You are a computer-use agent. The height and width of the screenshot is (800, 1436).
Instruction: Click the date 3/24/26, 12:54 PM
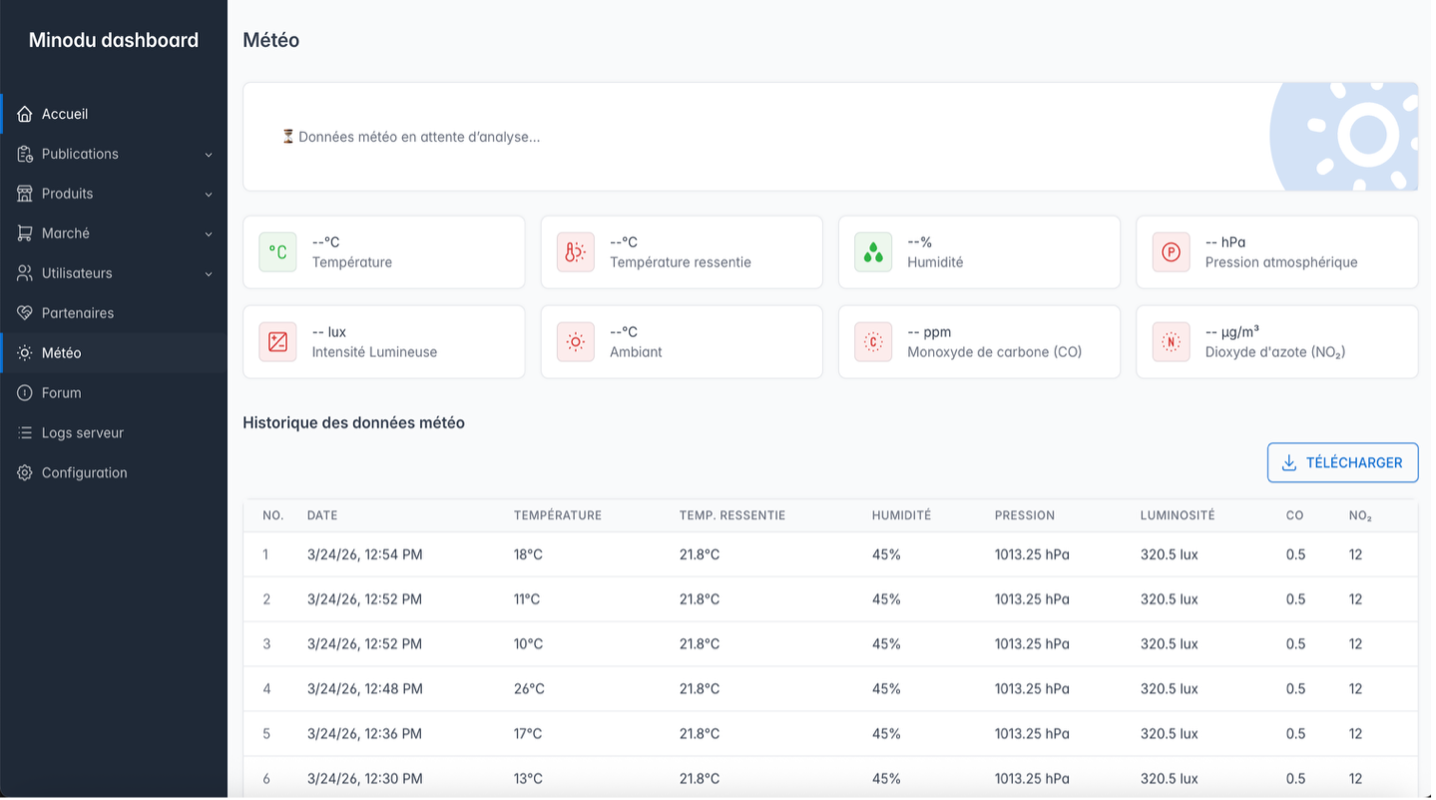coord(365,555)
